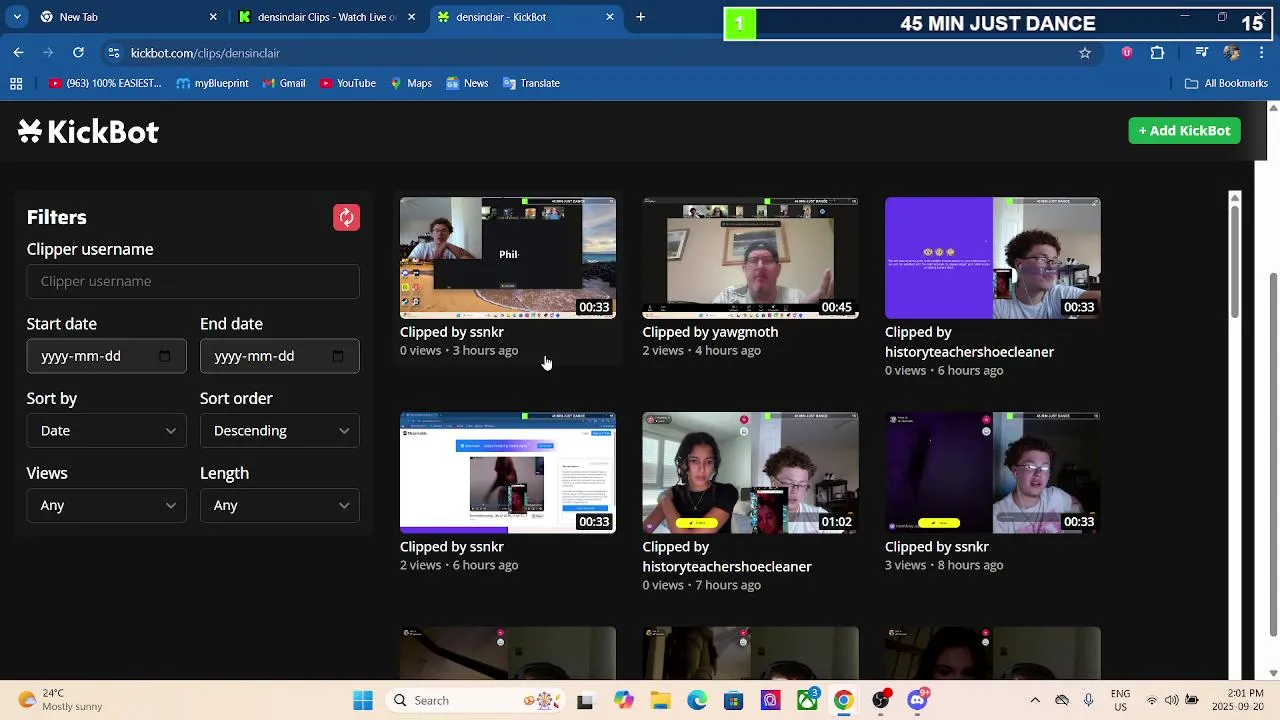
Task: Play the ssnkr clip from 3 hours ago
Action: [x=508, y=258]
